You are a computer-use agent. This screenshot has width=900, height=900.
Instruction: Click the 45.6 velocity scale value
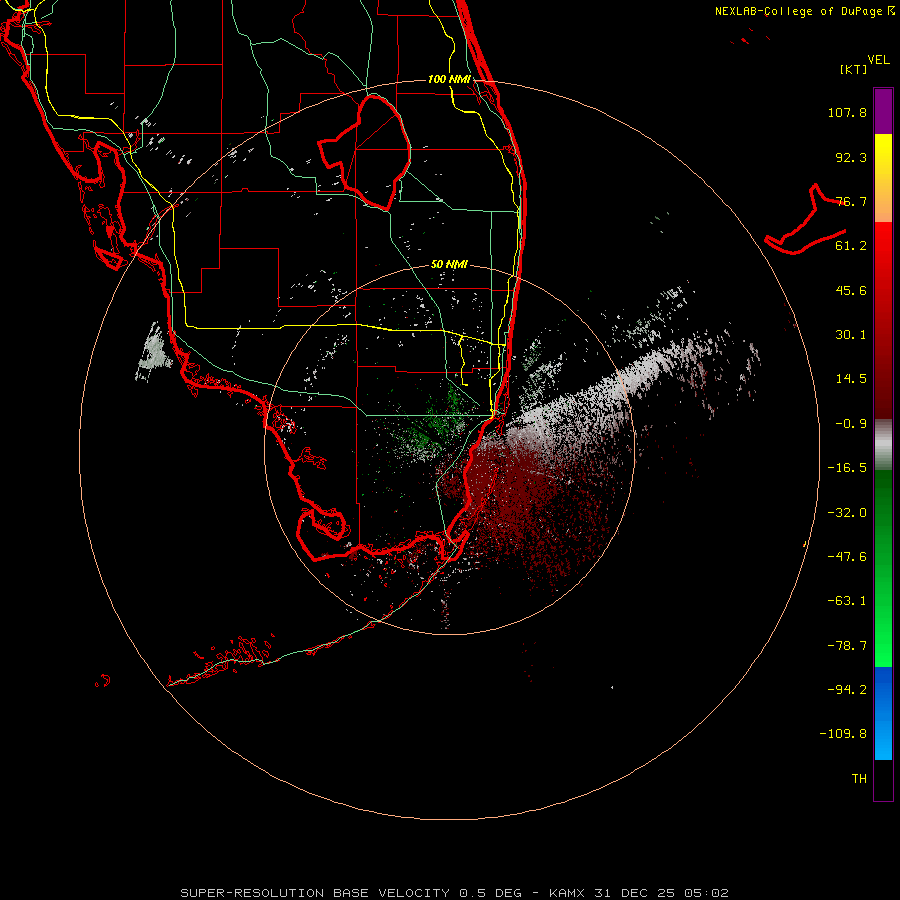[x=851, y=290]
